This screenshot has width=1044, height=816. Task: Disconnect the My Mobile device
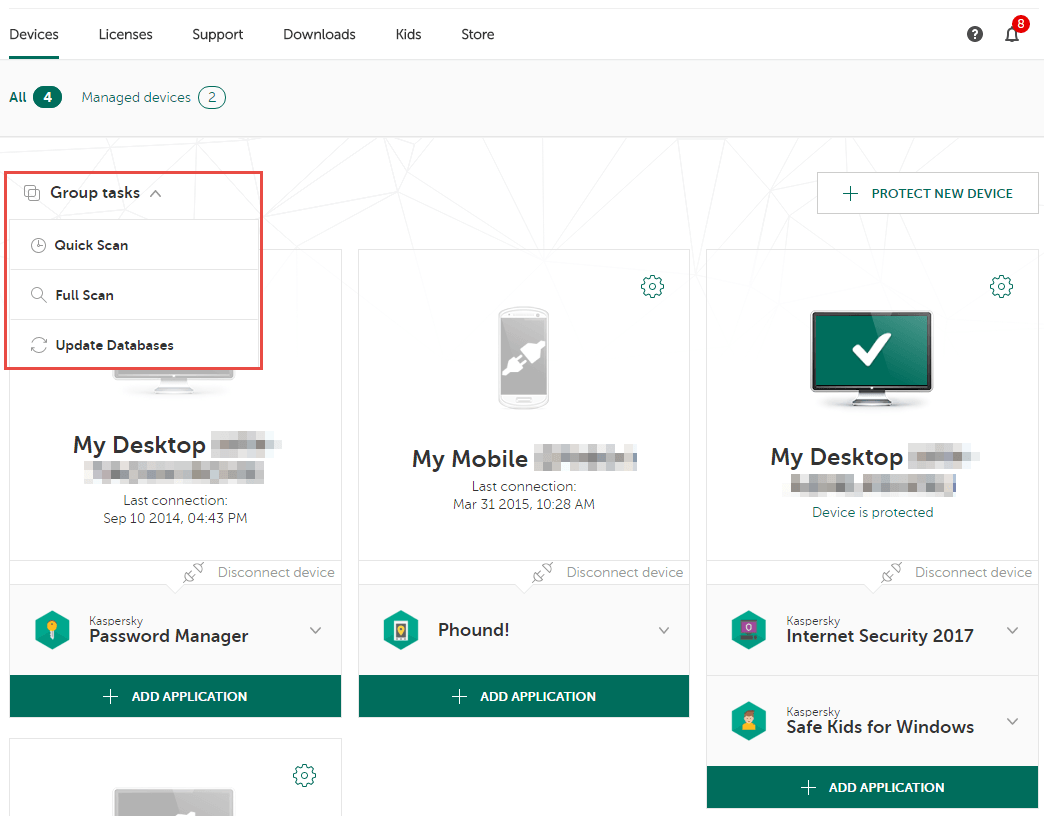[x=625, y=572]
